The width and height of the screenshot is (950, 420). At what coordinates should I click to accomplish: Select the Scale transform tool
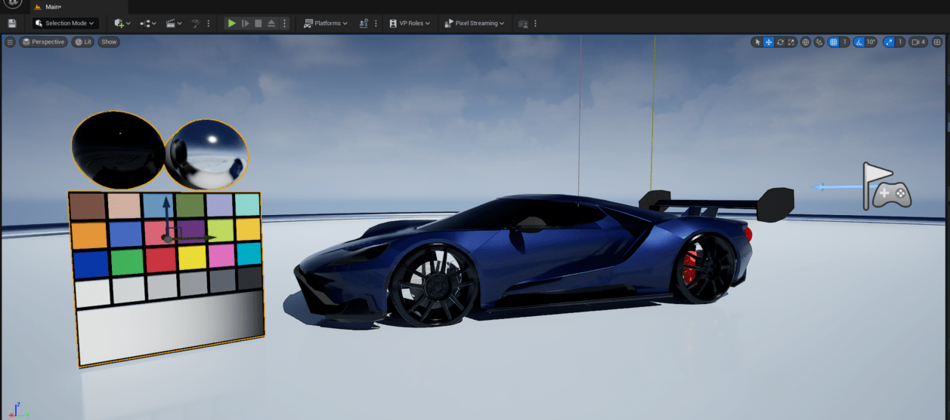pyautogui.click(x=792, y=42)
